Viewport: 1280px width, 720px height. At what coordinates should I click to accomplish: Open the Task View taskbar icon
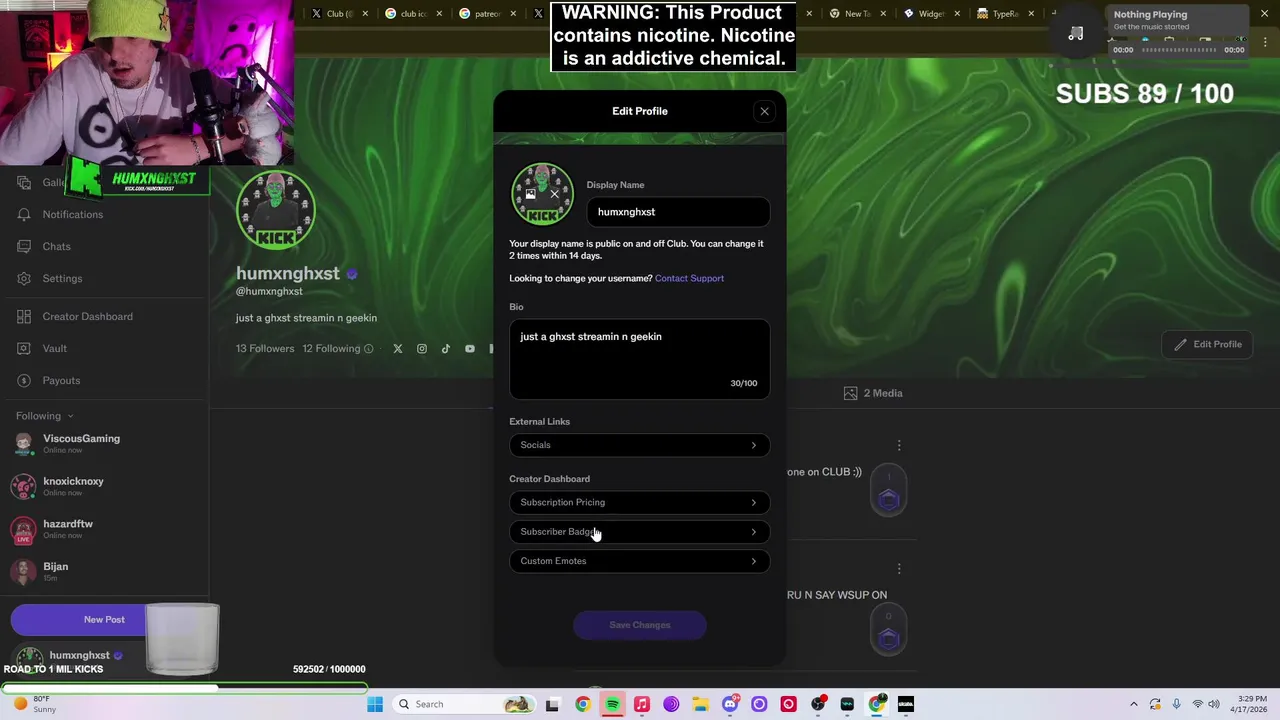[x=552, y=704]
